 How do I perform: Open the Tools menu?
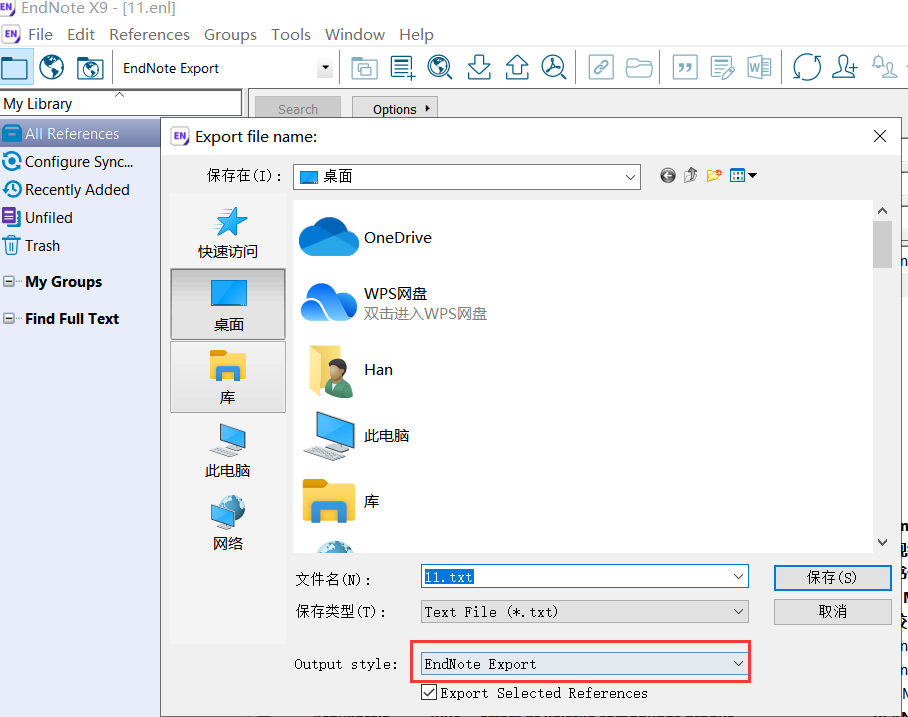(x=291, y=35)
